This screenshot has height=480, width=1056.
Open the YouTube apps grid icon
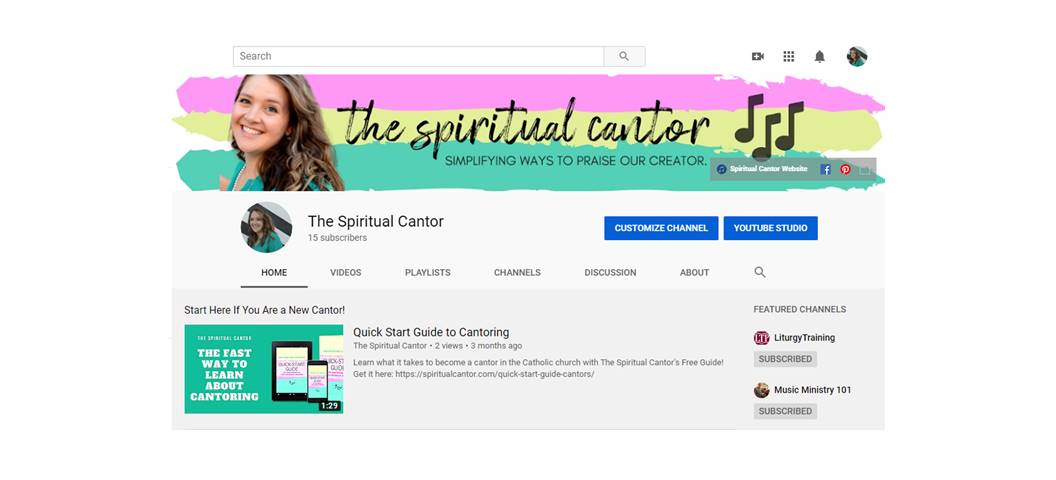tap(789, 57)
